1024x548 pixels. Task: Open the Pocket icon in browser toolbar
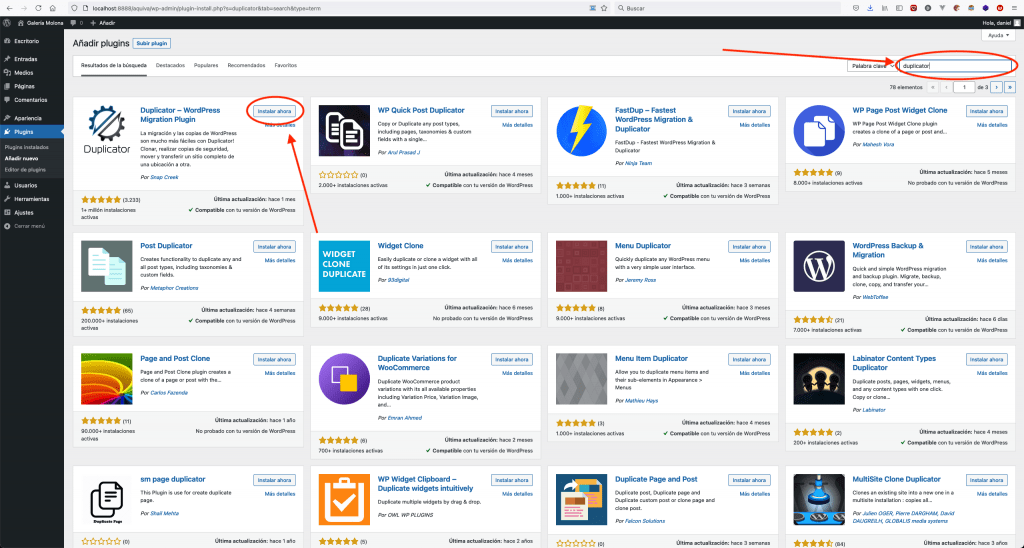tap(856, 8)
